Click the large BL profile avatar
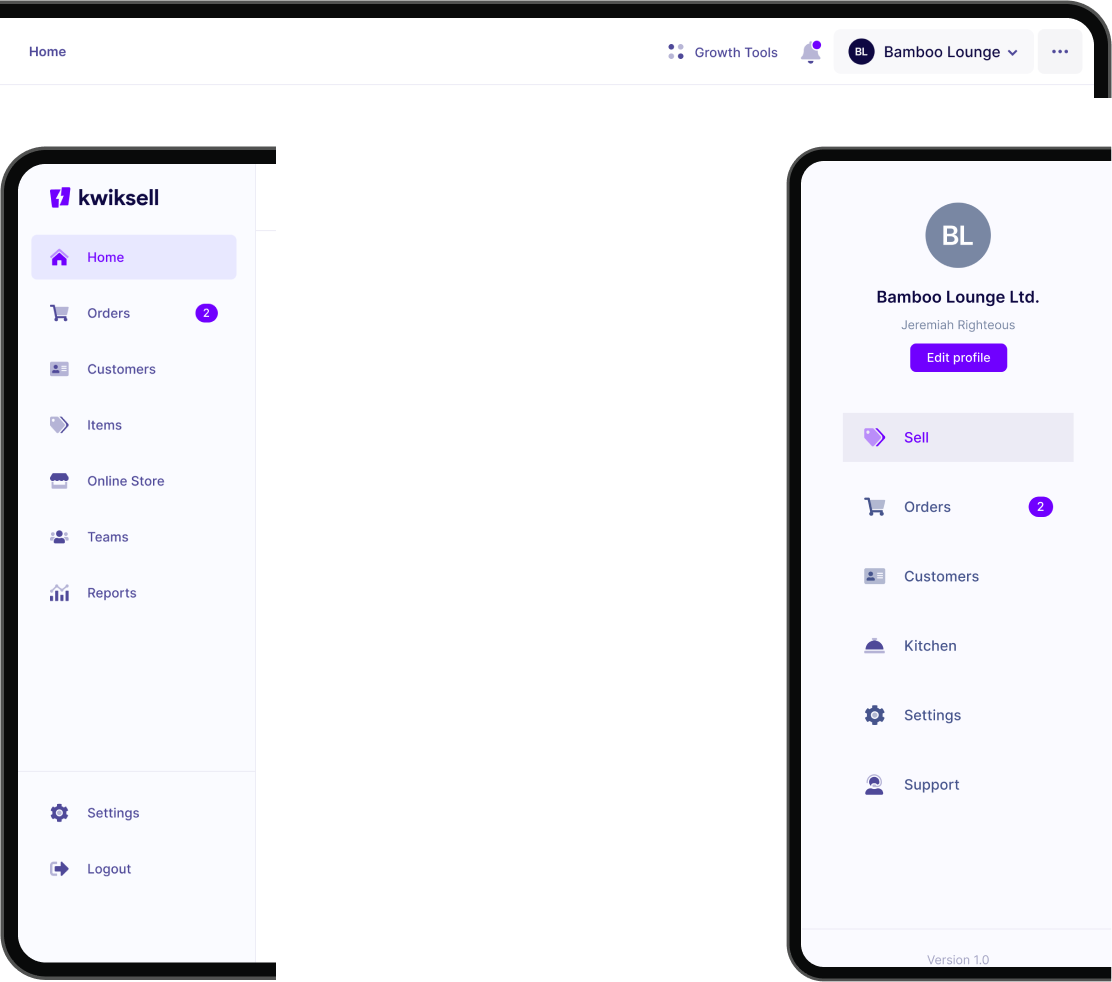This screenshot has width=1112, height=982. [x=957, y=235]
